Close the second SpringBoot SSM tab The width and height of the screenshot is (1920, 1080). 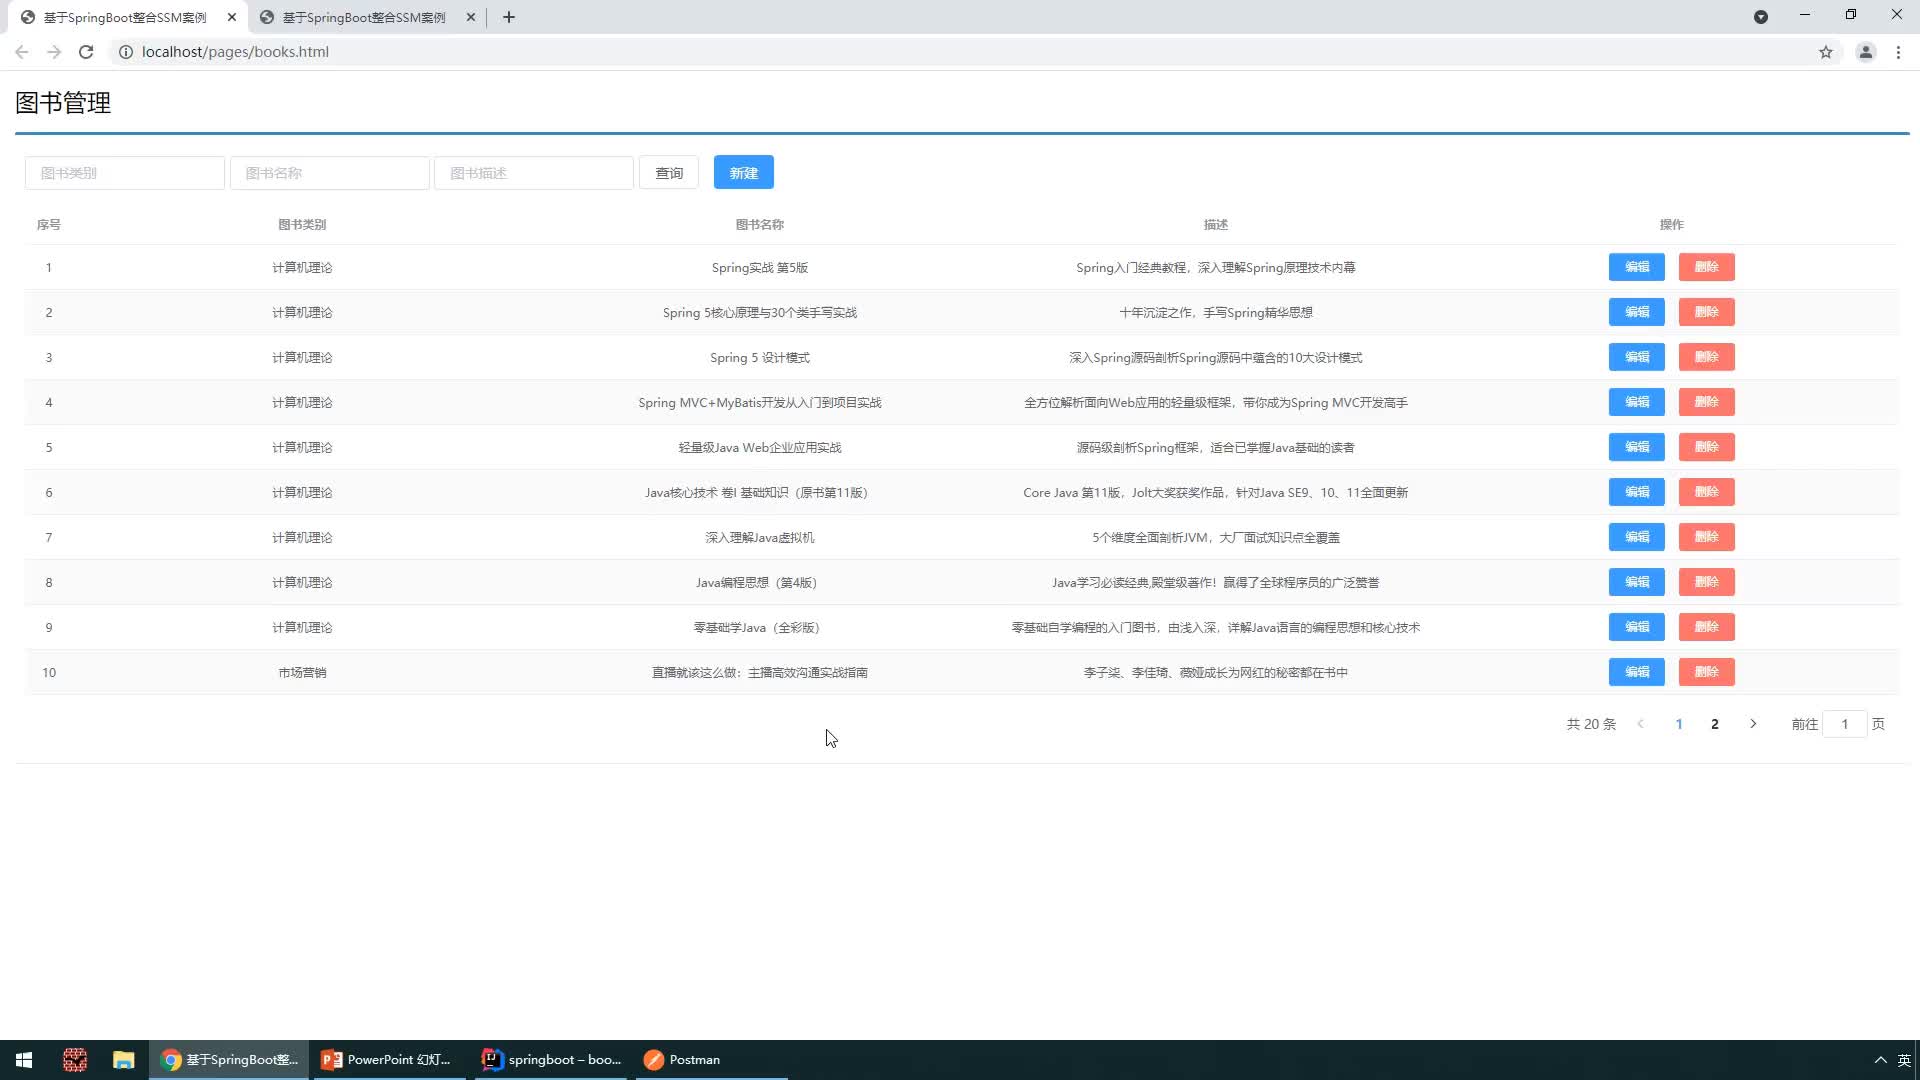click(471, 17)
